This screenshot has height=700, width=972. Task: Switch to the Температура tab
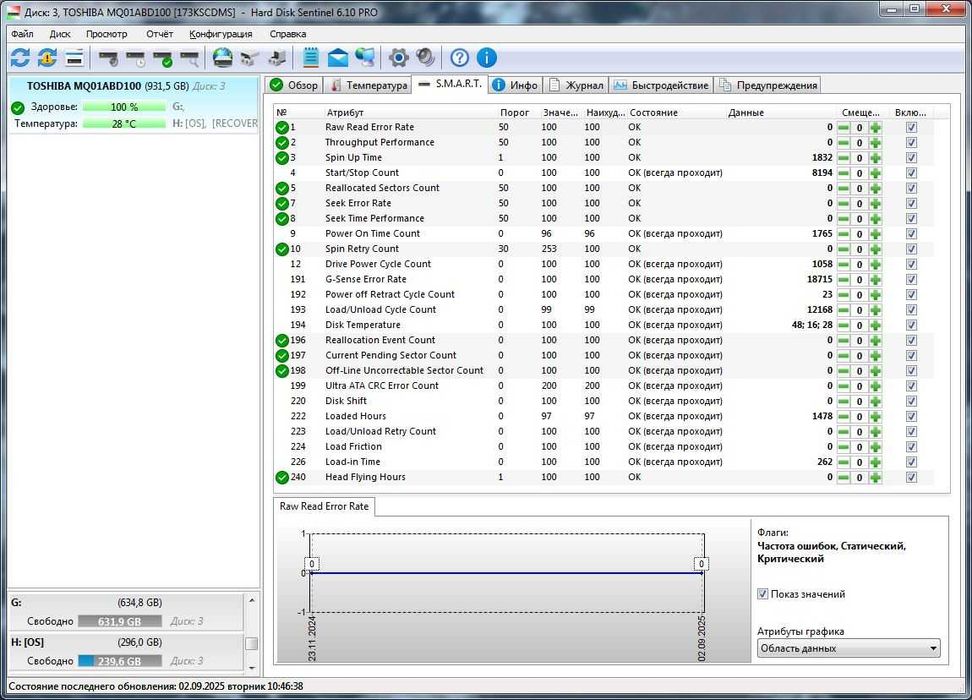tap(368, 86)
